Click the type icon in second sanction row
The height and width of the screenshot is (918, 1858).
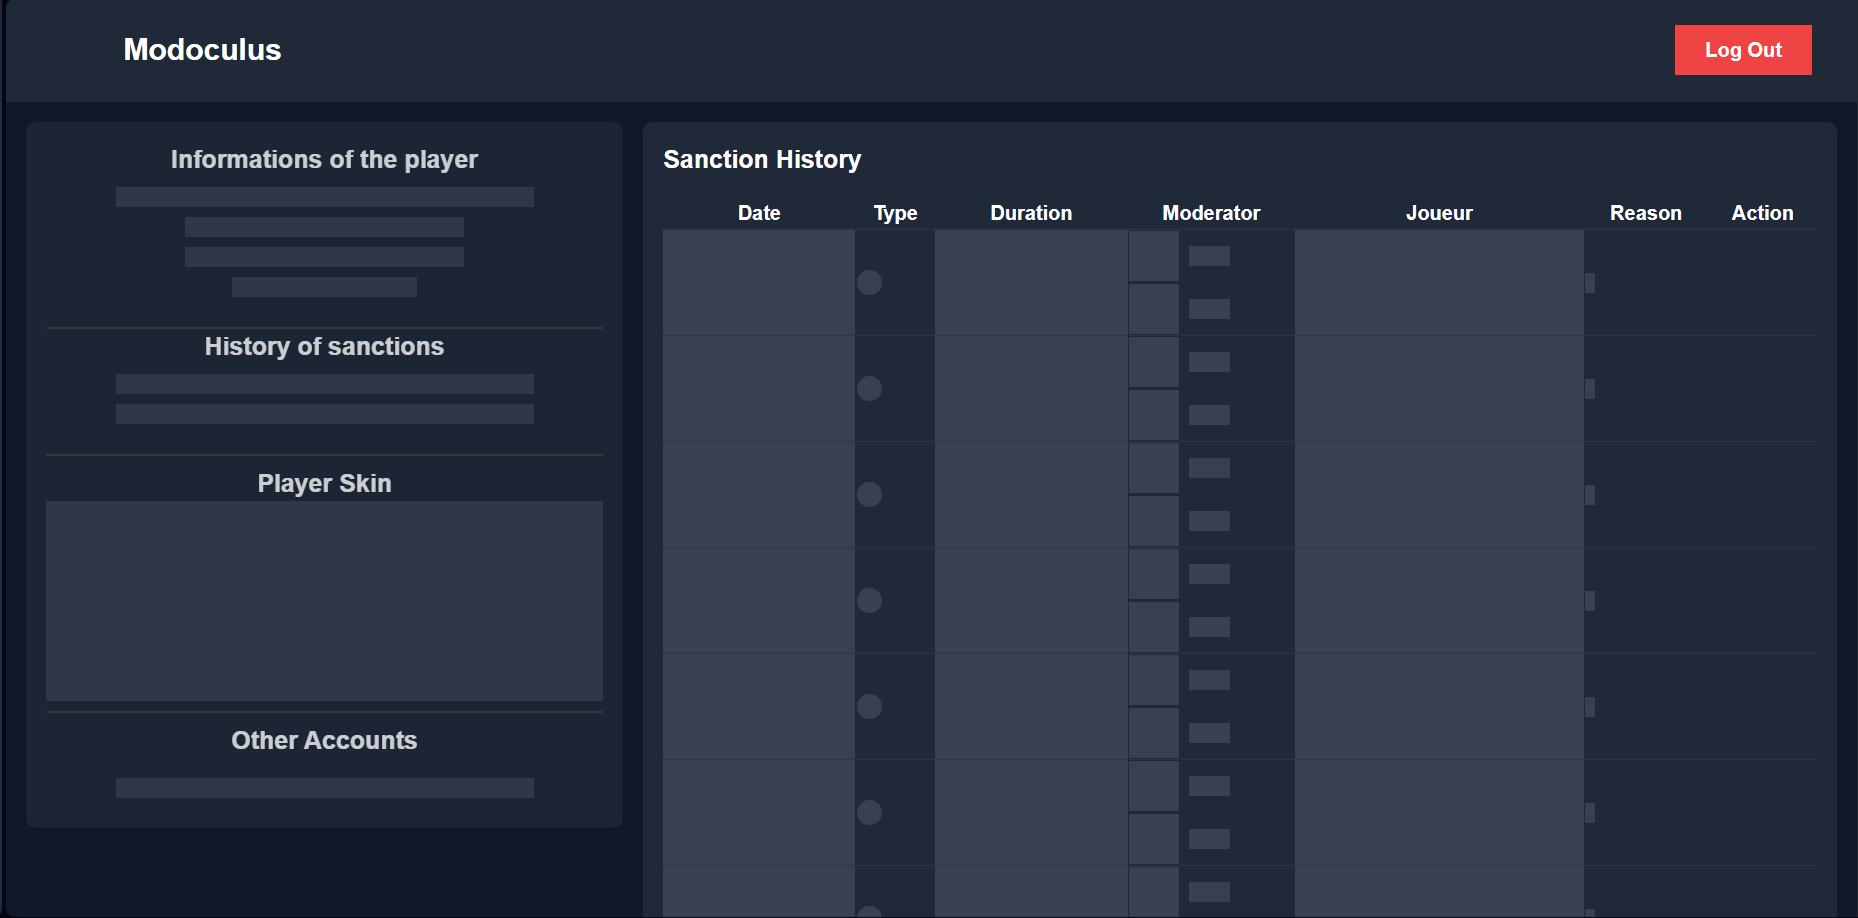(869, 389)
